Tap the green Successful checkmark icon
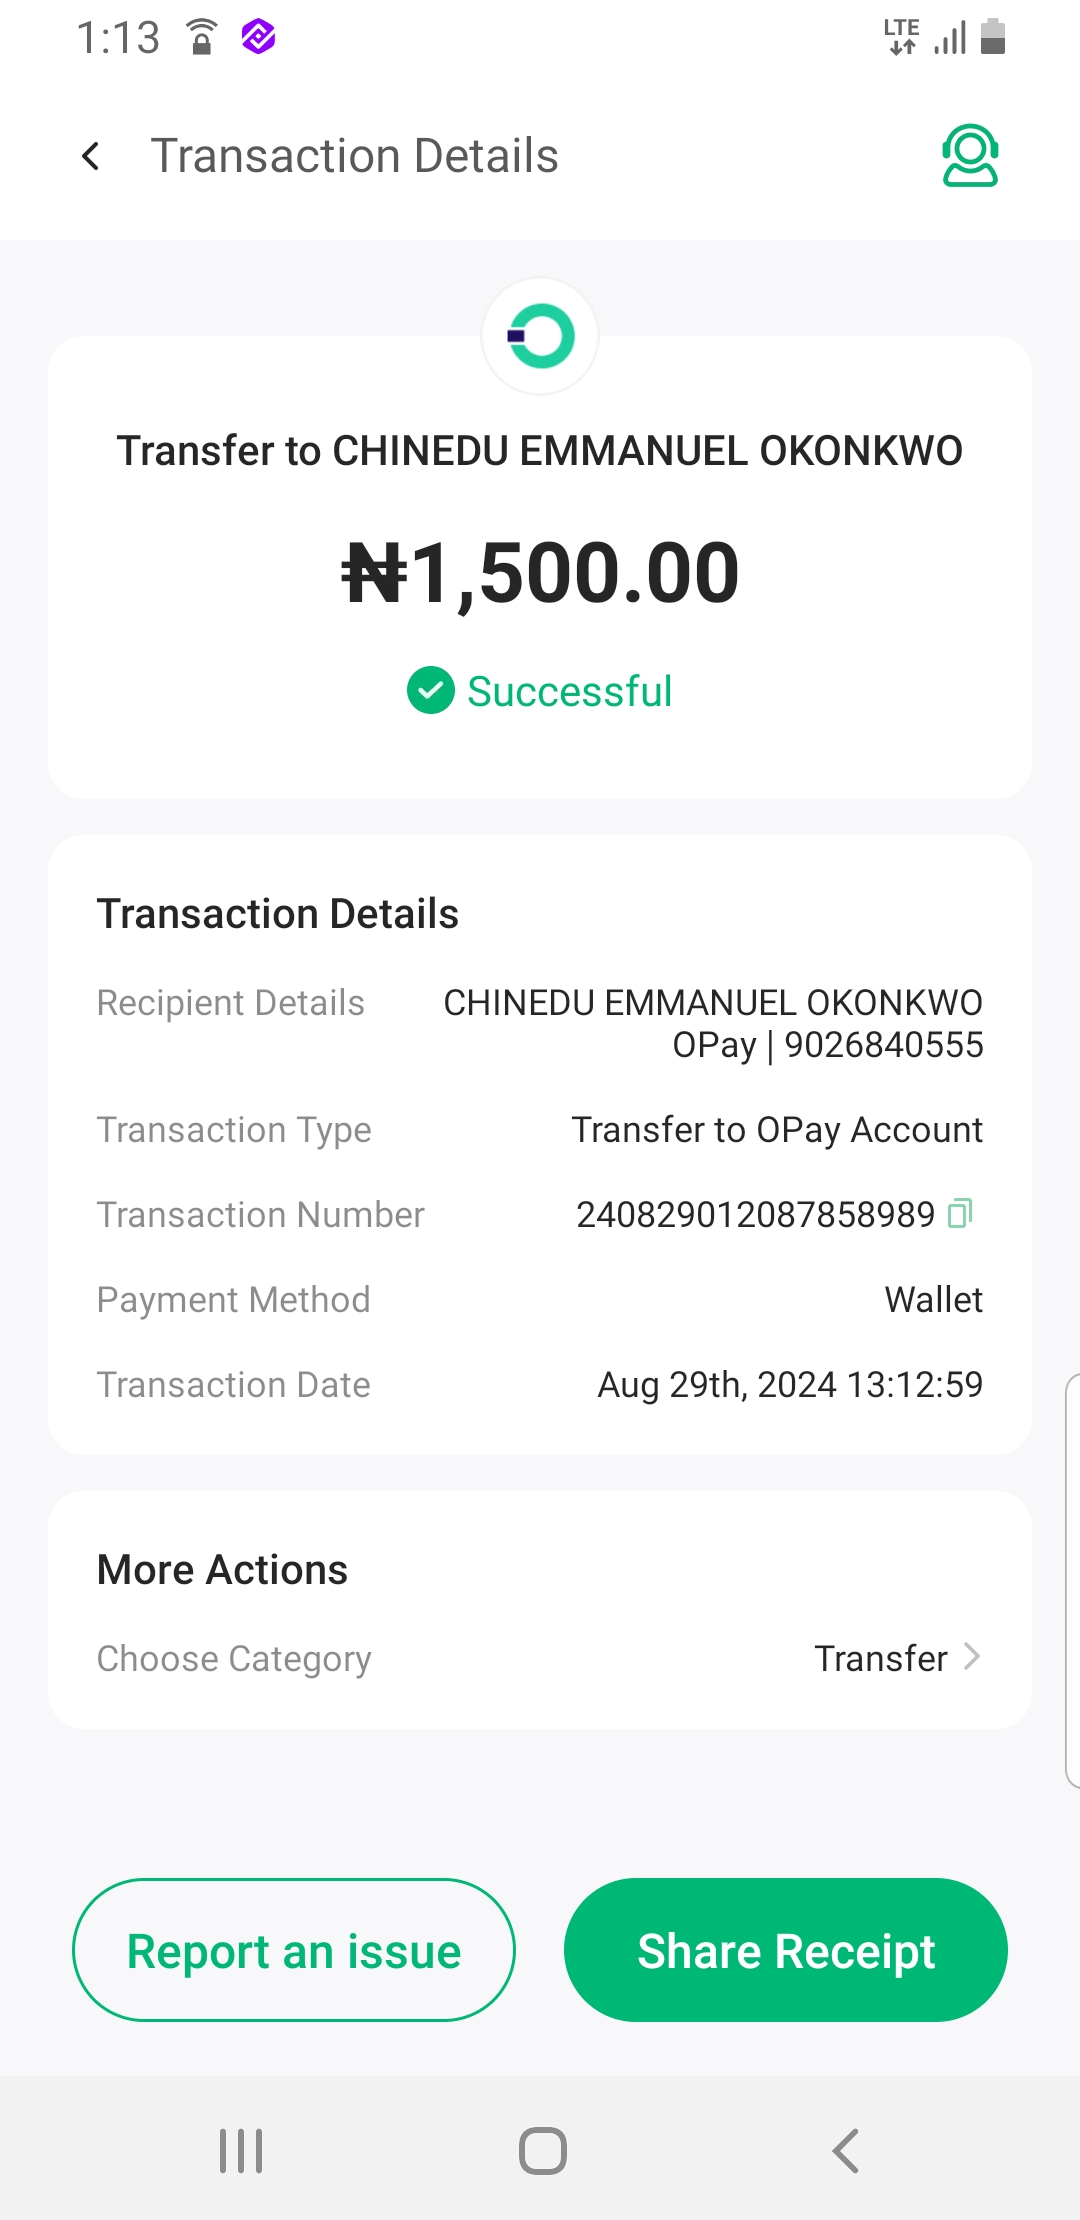 431,691
